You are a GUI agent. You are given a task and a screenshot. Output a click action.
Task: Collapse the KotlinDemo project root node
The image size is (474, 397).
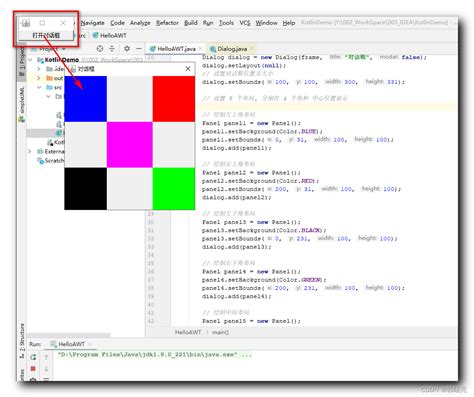[31, 60]
